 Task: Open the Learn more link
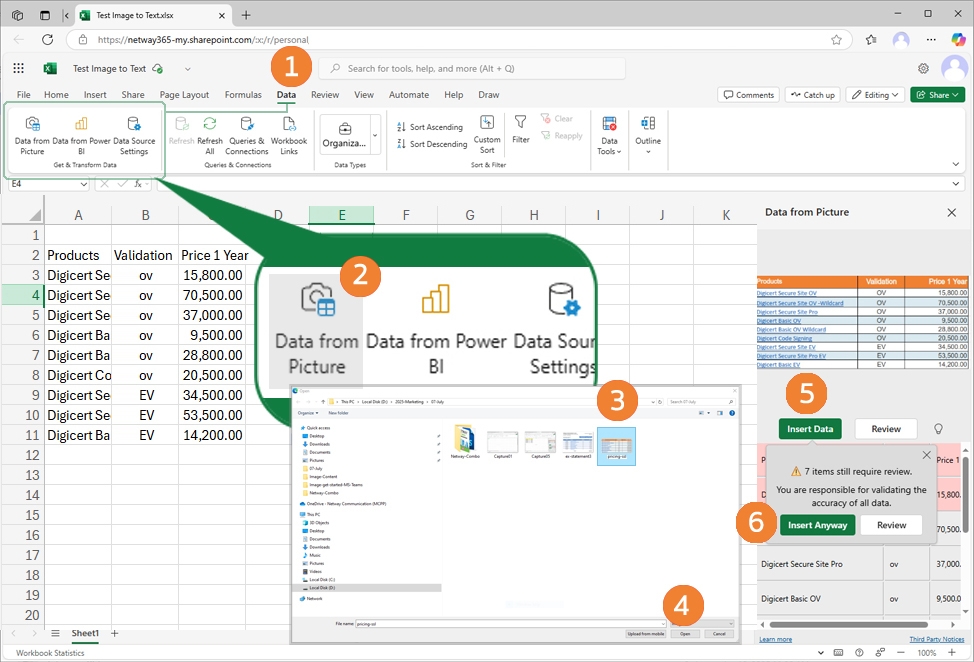[775, 639]
